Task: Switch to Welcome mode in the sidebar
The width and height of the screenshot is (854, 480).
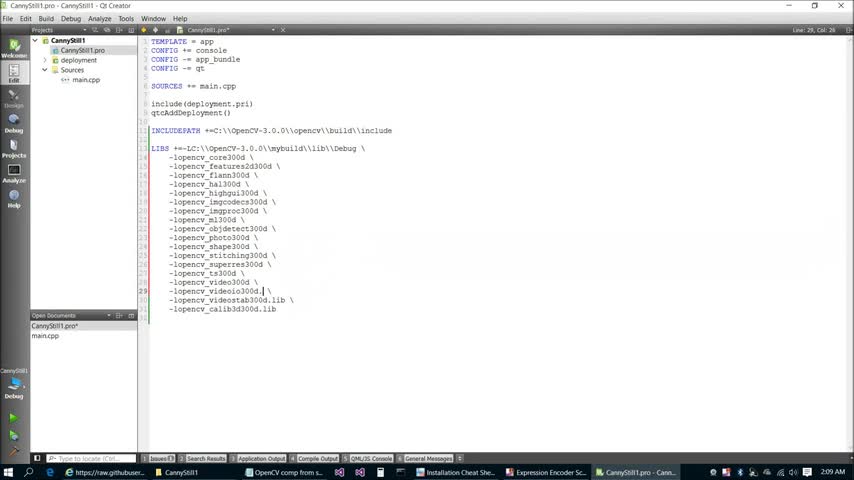Action: point(14,48)
